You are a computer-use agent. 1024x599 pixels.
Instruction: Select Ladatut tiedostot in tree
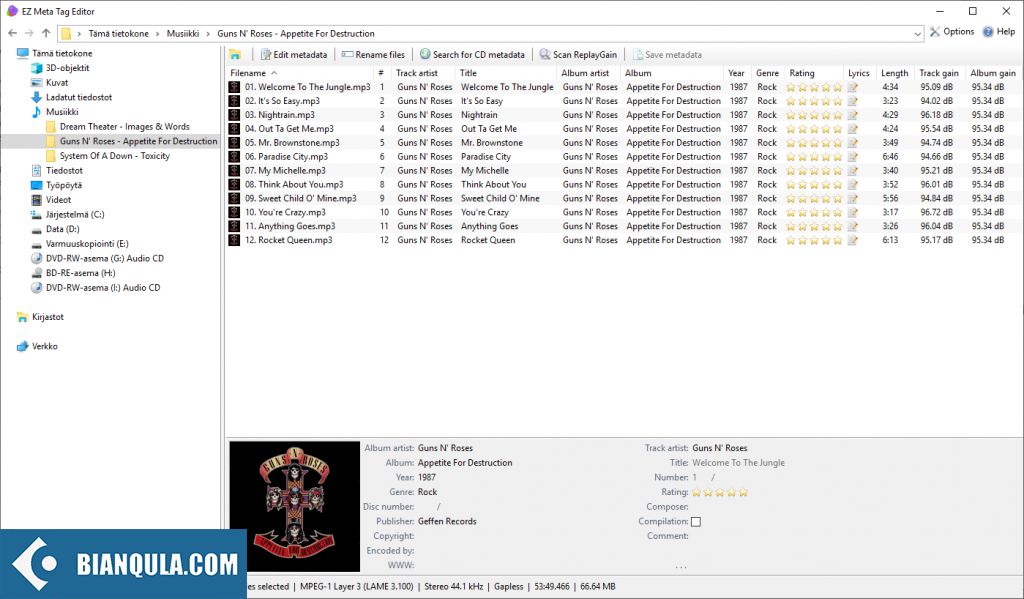click(79, 97)
